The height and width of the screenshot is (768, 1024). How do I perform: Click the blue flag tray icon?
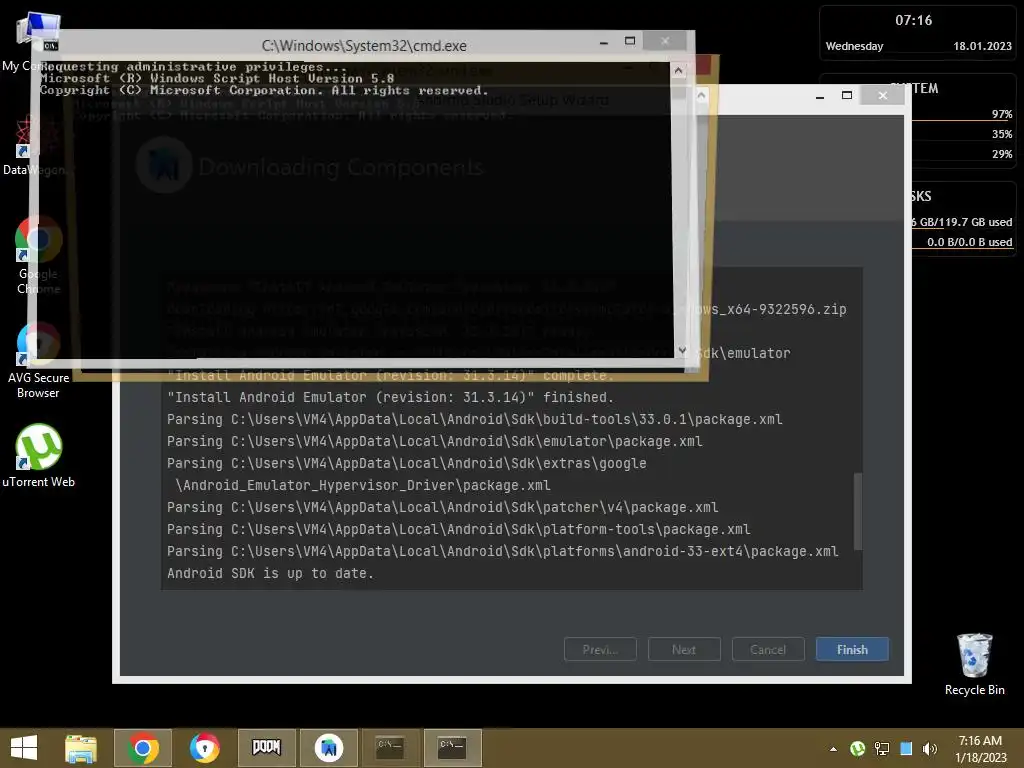(x=906, y=749)
